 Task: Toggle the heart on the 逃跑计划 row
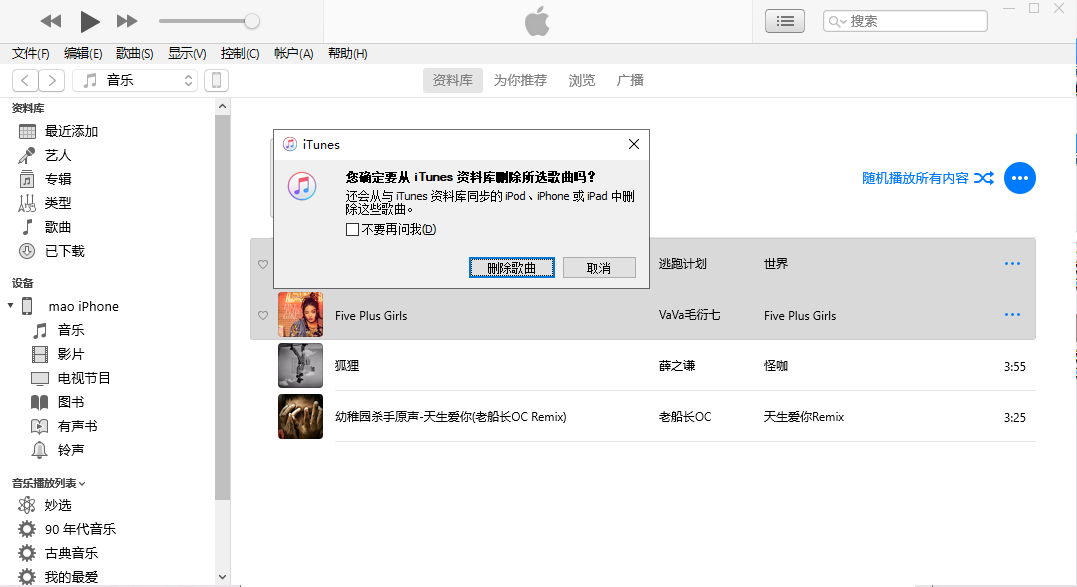tap(263, 264)
